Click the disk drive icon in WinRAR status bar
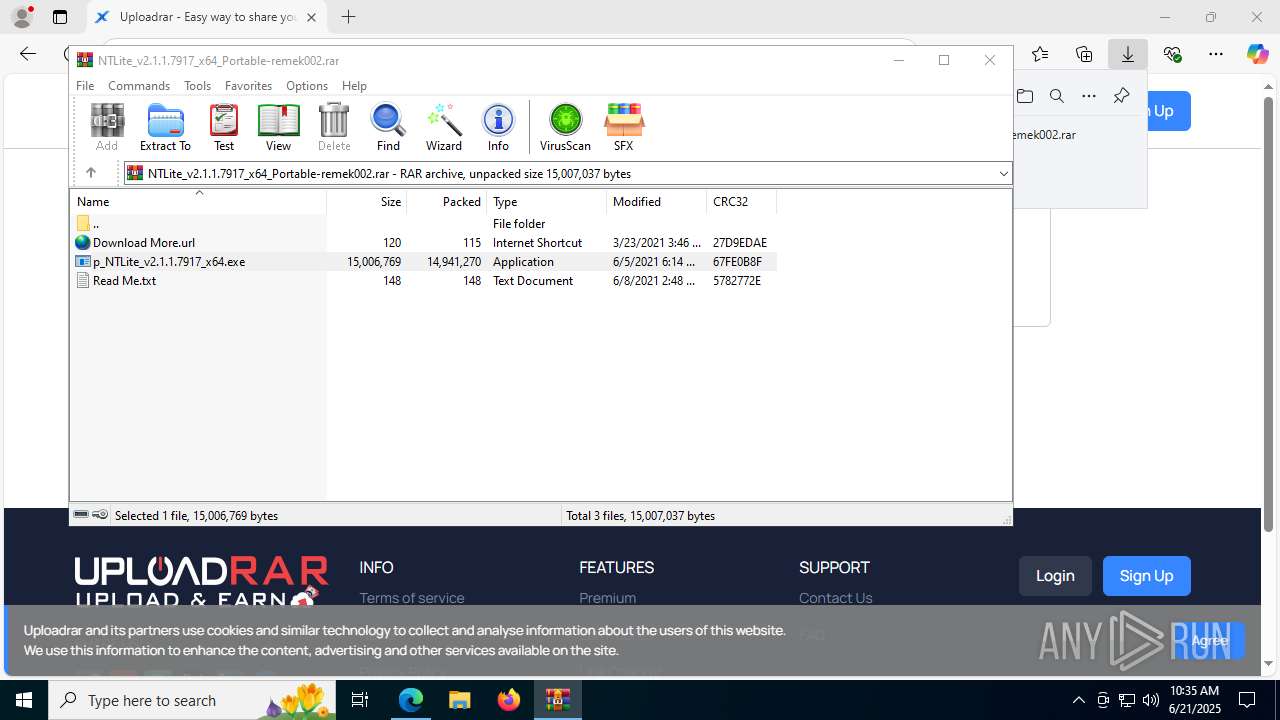Screen dimensions: 1280x720 81,515
